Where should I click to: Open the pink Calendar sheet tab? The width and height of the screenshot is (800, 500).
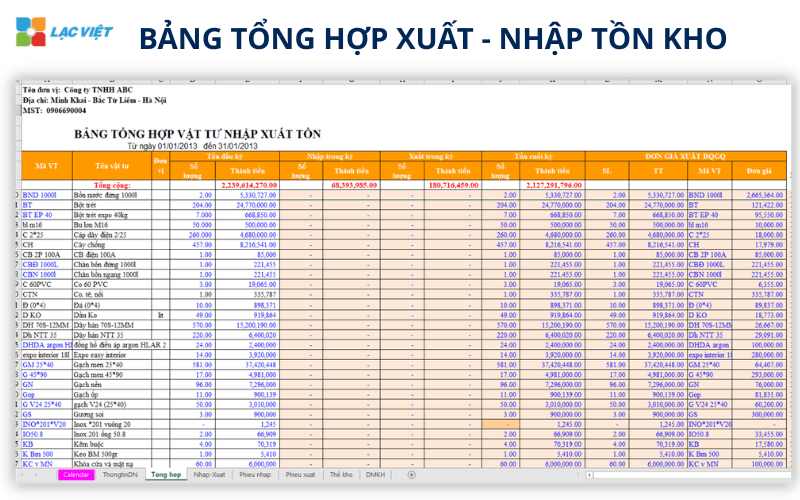click(x=76, y=474)
